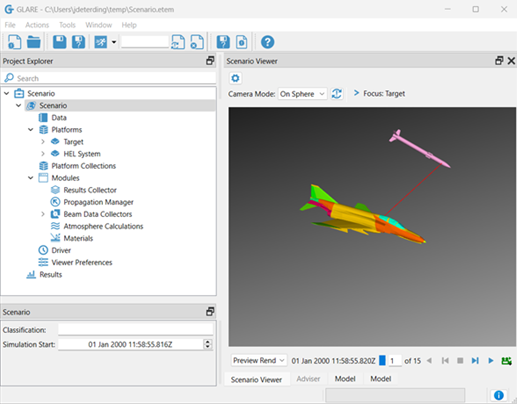Image resolution: width=517 pixels, height=404 pixels.
Task: Click the info icon in the status bar
Action: coord(498,395)
